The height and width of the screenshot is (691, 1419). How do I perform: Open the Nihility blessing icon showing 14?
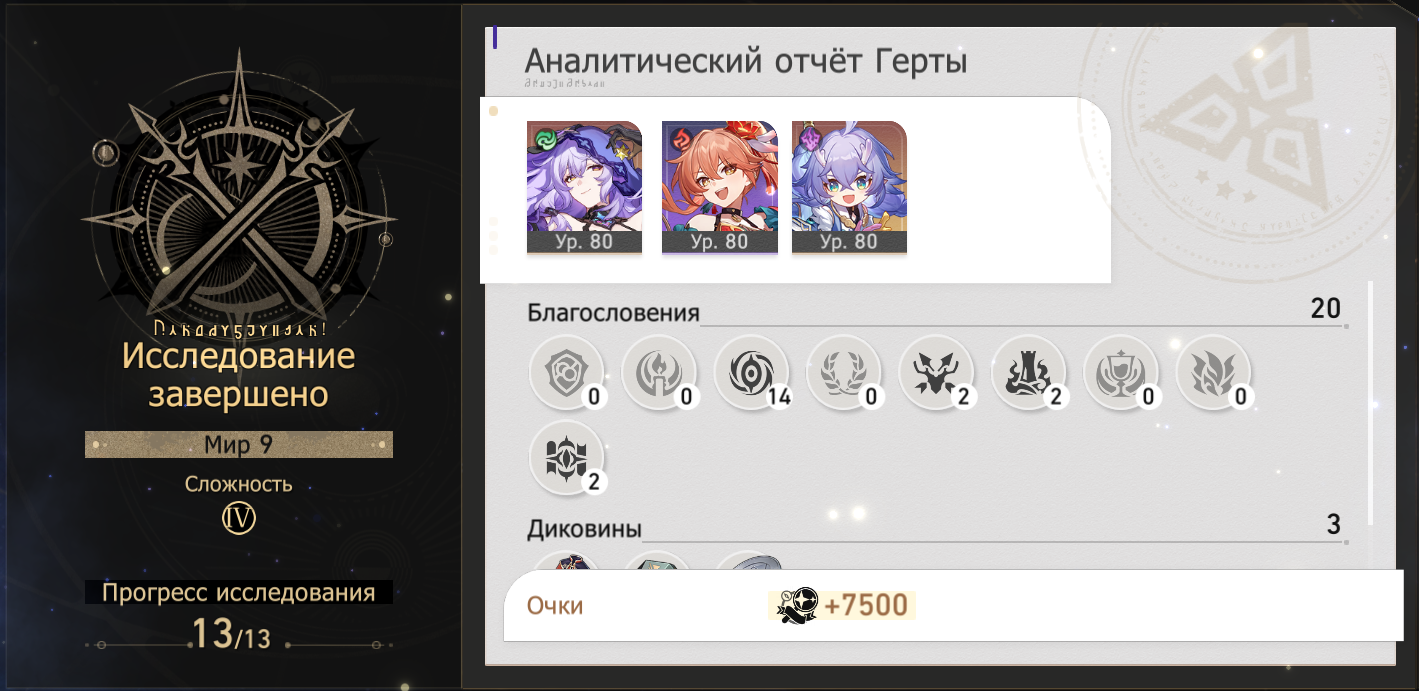coord(751,373)
